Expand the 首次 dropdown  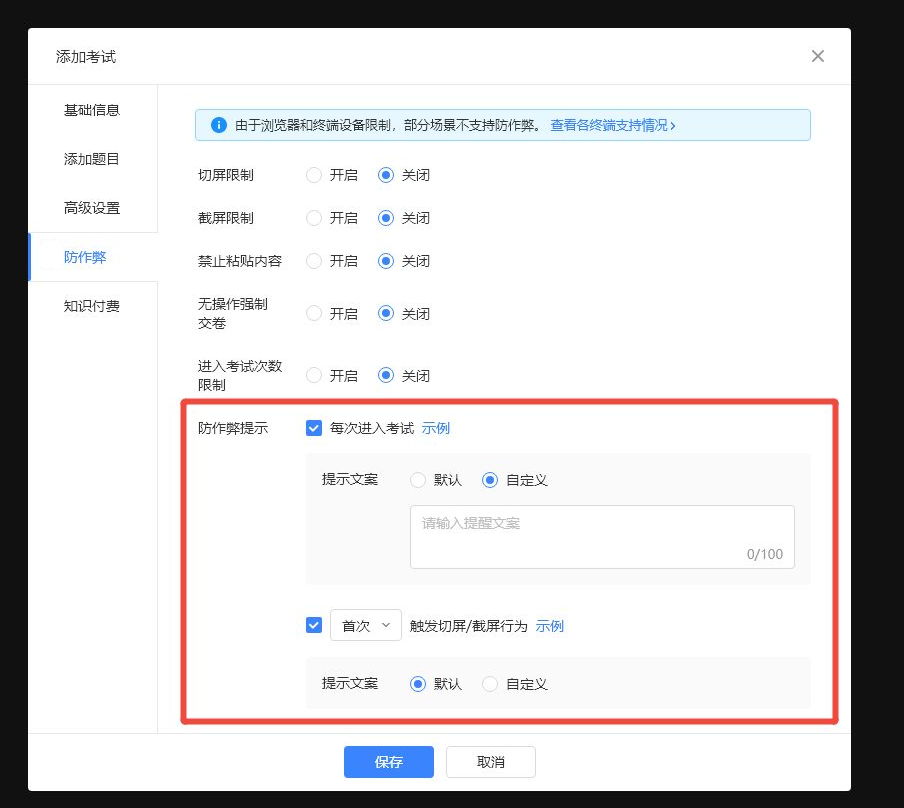[365, 625]
